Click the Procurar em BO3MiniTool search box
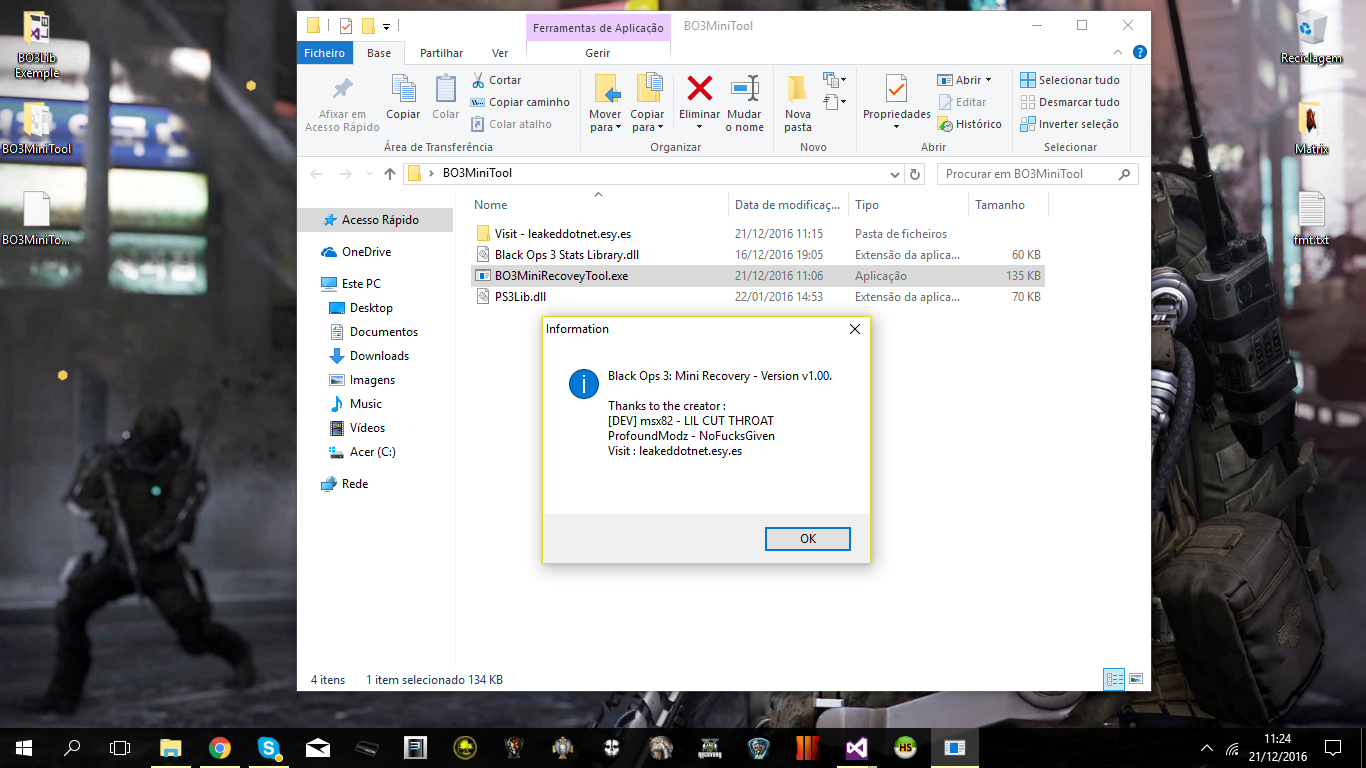The height and width of the screenshot is (768, 1366). [x=1028, y=174]
